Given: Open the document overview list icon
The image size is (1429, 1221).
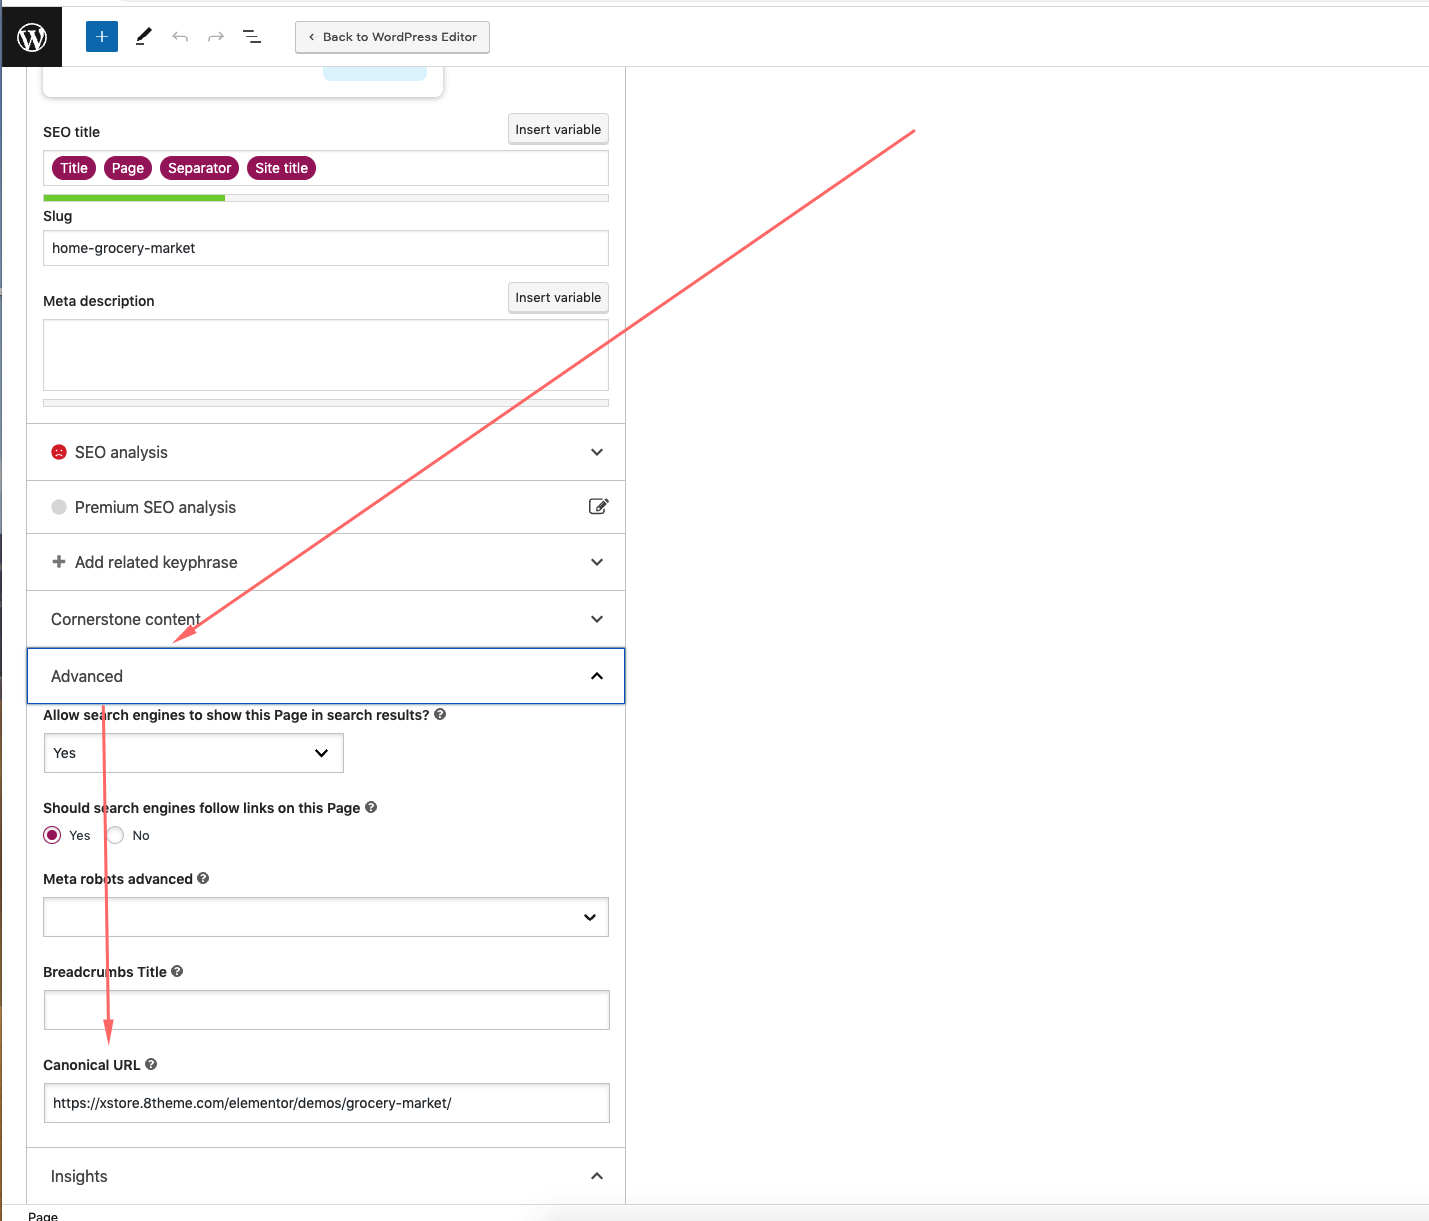Looking at the screenshot, I should pyautogui.click(x=252, y=37).
